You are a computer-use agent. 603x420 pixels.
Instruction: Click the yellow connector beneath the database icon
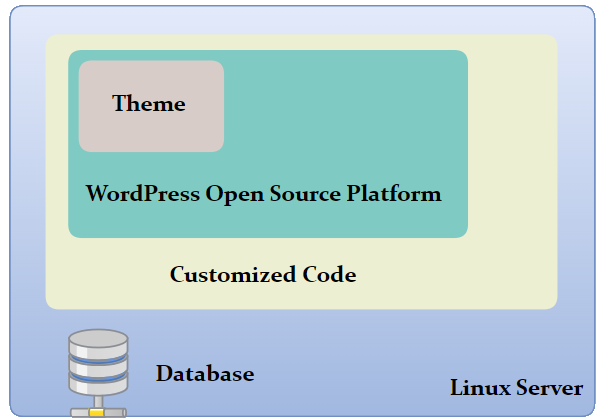pyautogui.click(x=97, y=411)
